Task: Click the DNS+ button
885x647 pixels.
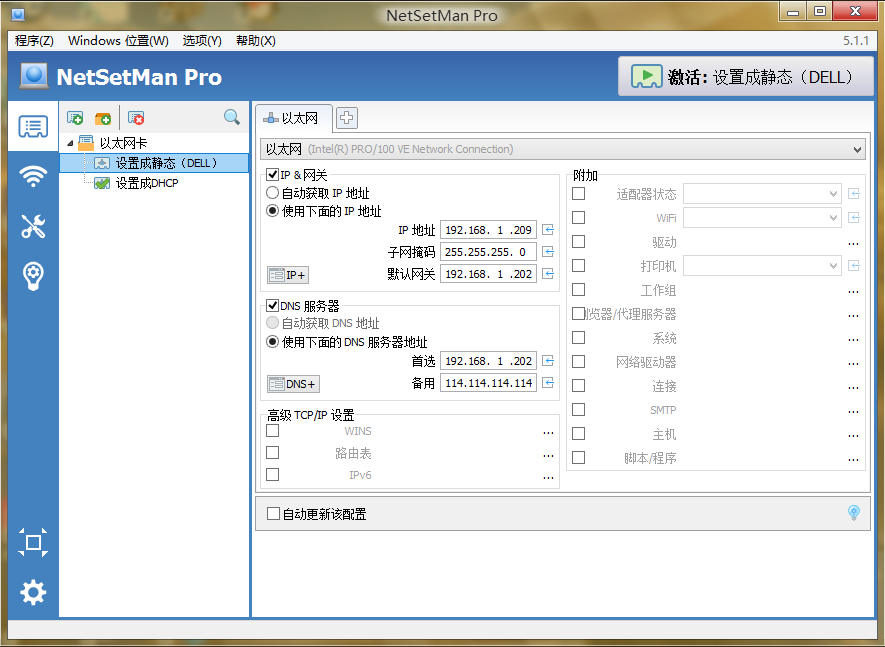Action: tap(293, 384)
